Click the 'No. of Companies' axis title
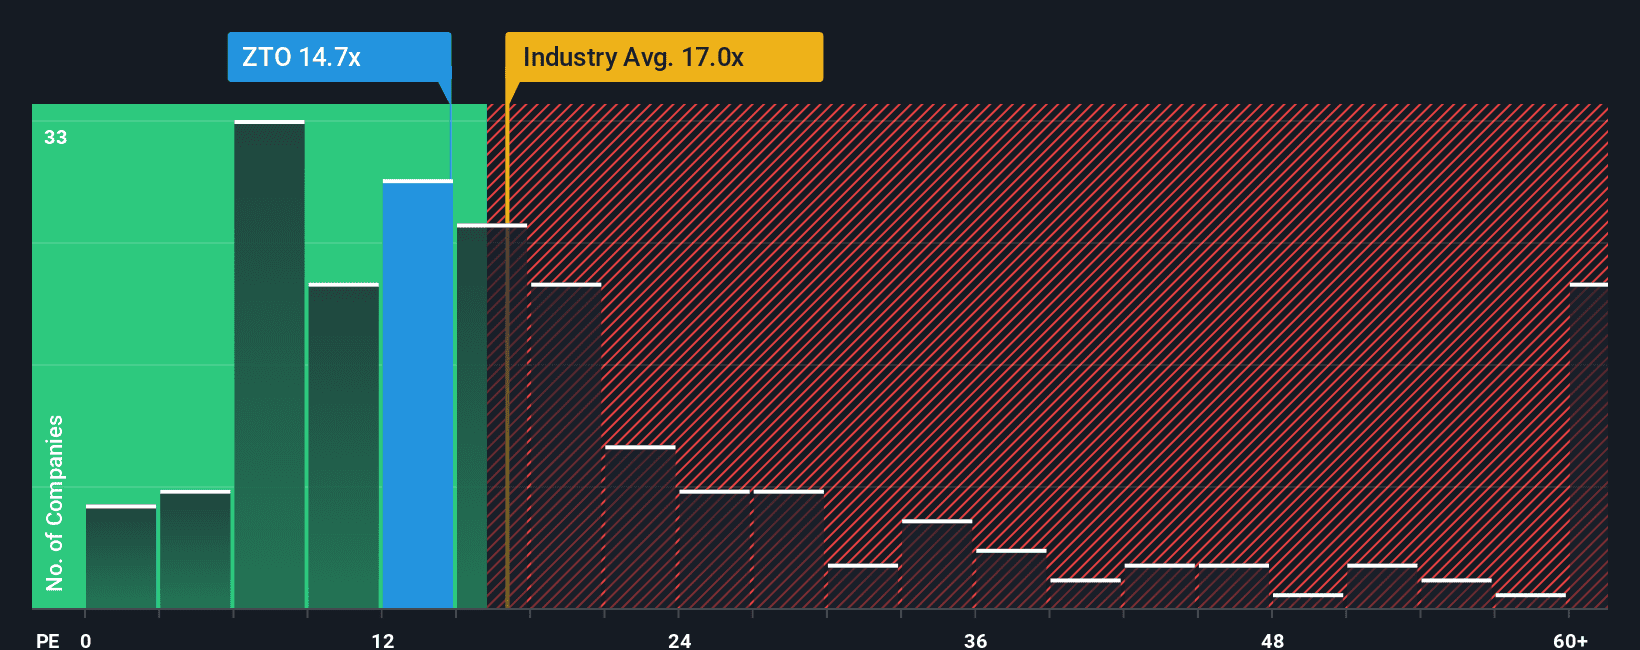This screenshot has width=1640, height=650. click(x=55, y=502)
